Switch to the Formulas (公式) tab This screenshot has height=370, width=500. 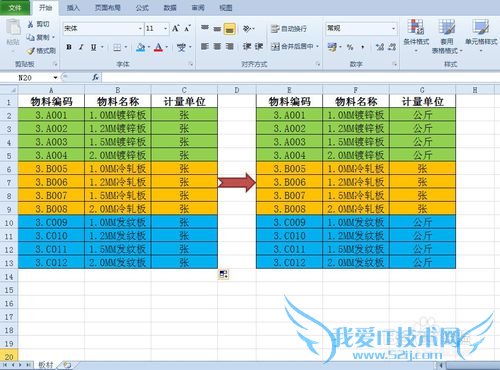pos(142,7)
